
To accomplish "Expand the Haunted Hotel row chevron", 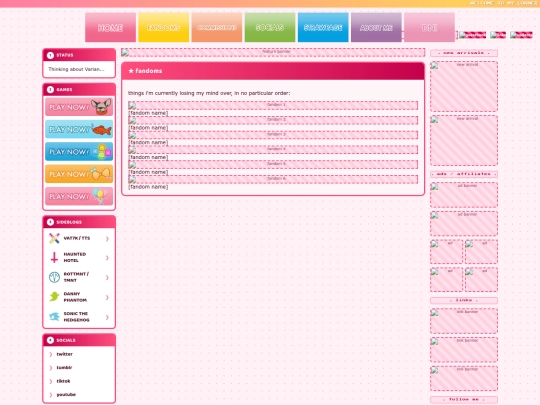I will [x=107, y=258].
